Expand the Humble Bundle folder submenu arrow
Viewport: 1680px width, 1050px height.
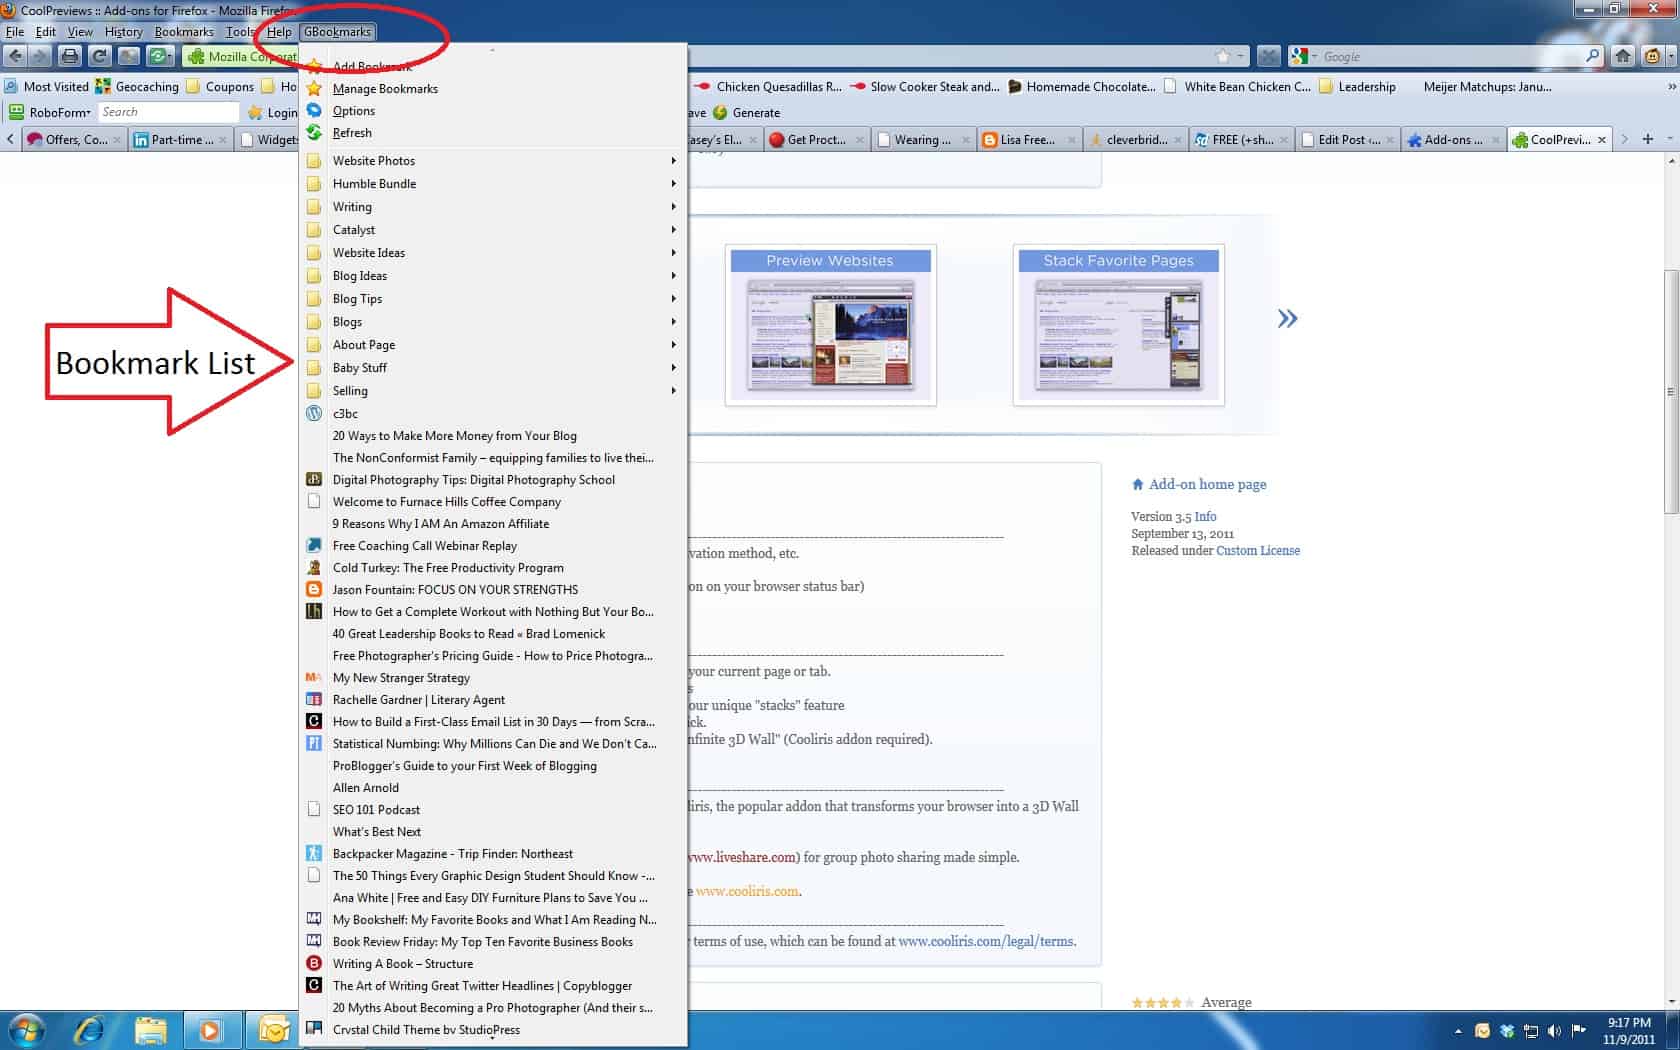click(x=674, y=184)
